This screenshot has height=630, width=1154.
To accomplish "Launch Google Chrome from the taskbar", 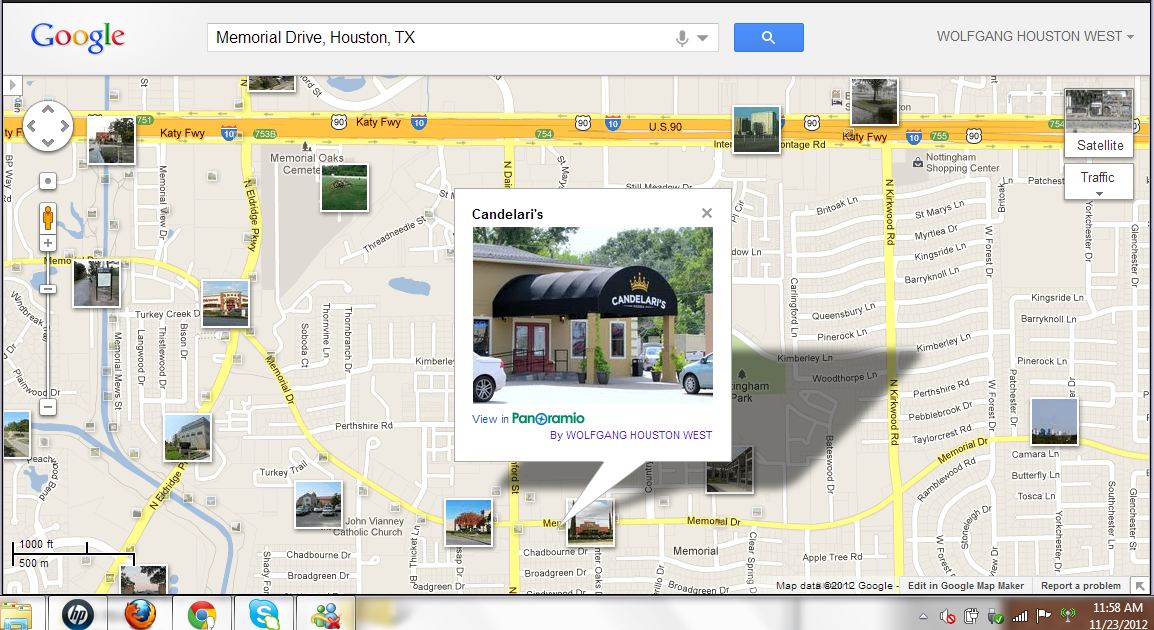I will click(x=202, y=615).
